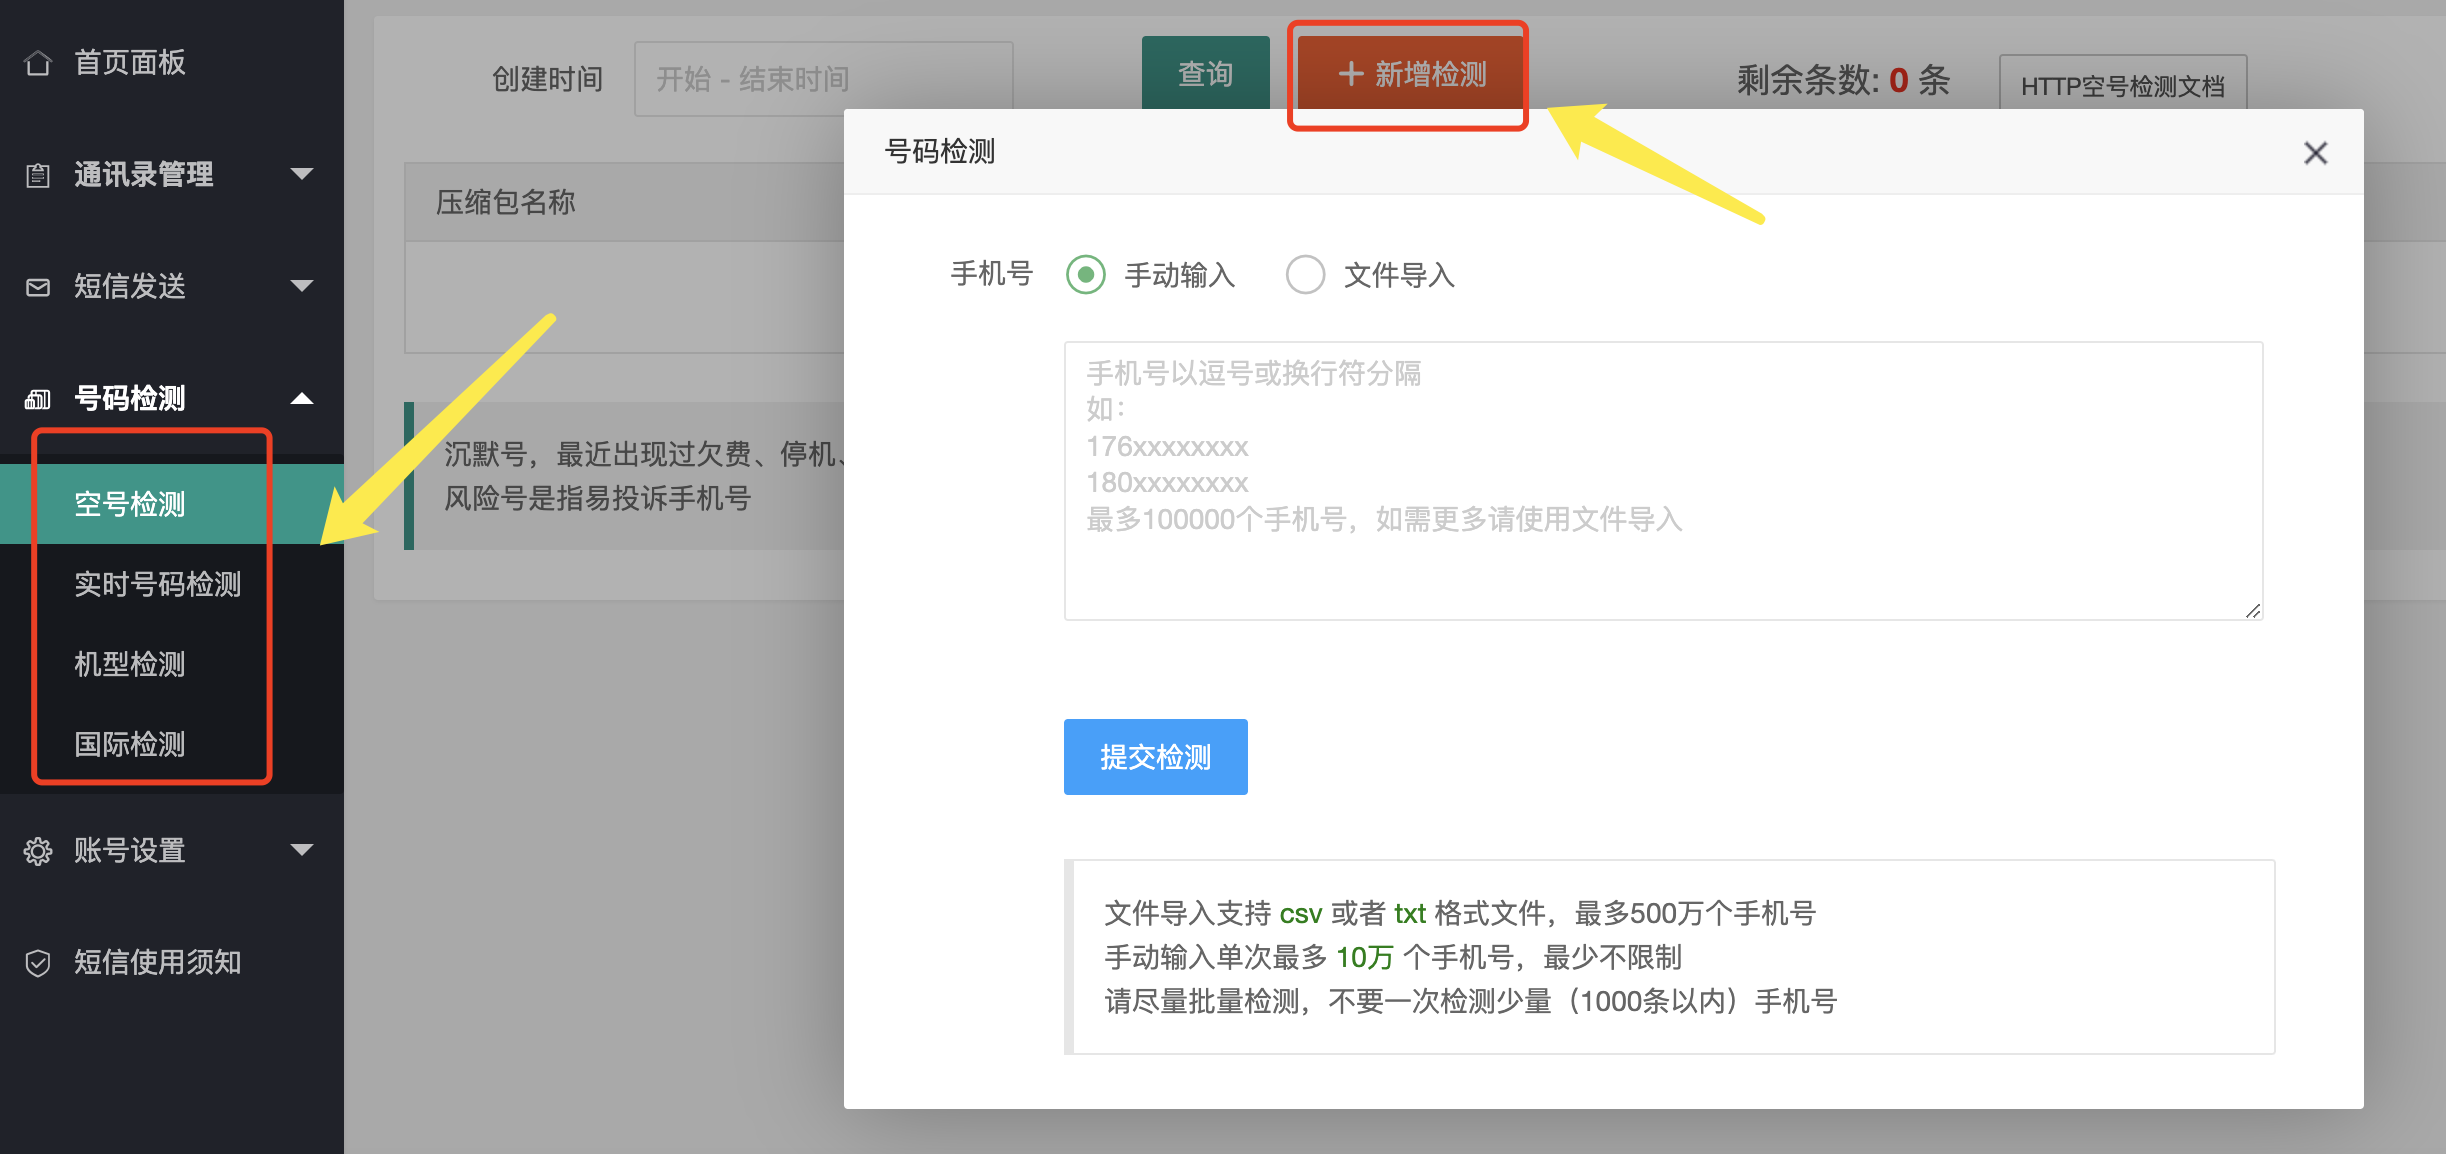Image resolution: width=2446 pixels, height=1154 pixels.
Task: Click the 手机号 field label
Action: [992, 274]
